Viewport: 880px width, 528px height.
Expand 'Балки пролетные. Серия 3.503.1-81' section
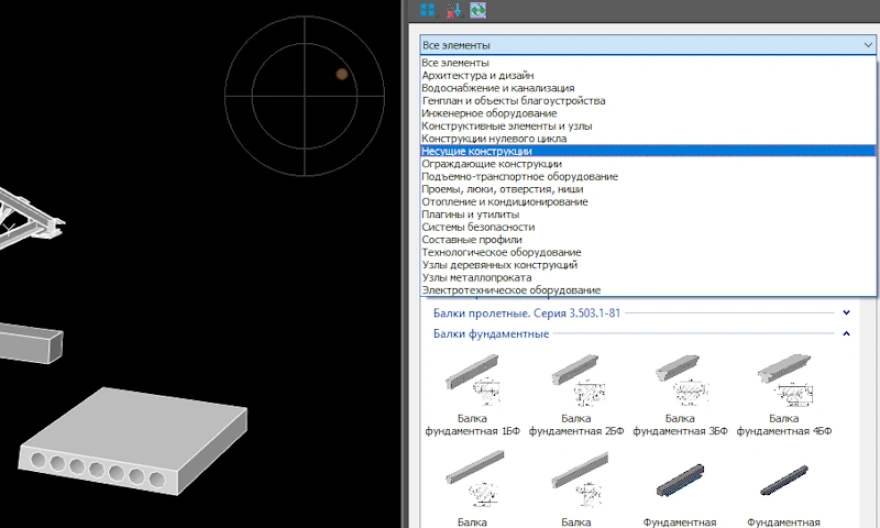[847, 313]
